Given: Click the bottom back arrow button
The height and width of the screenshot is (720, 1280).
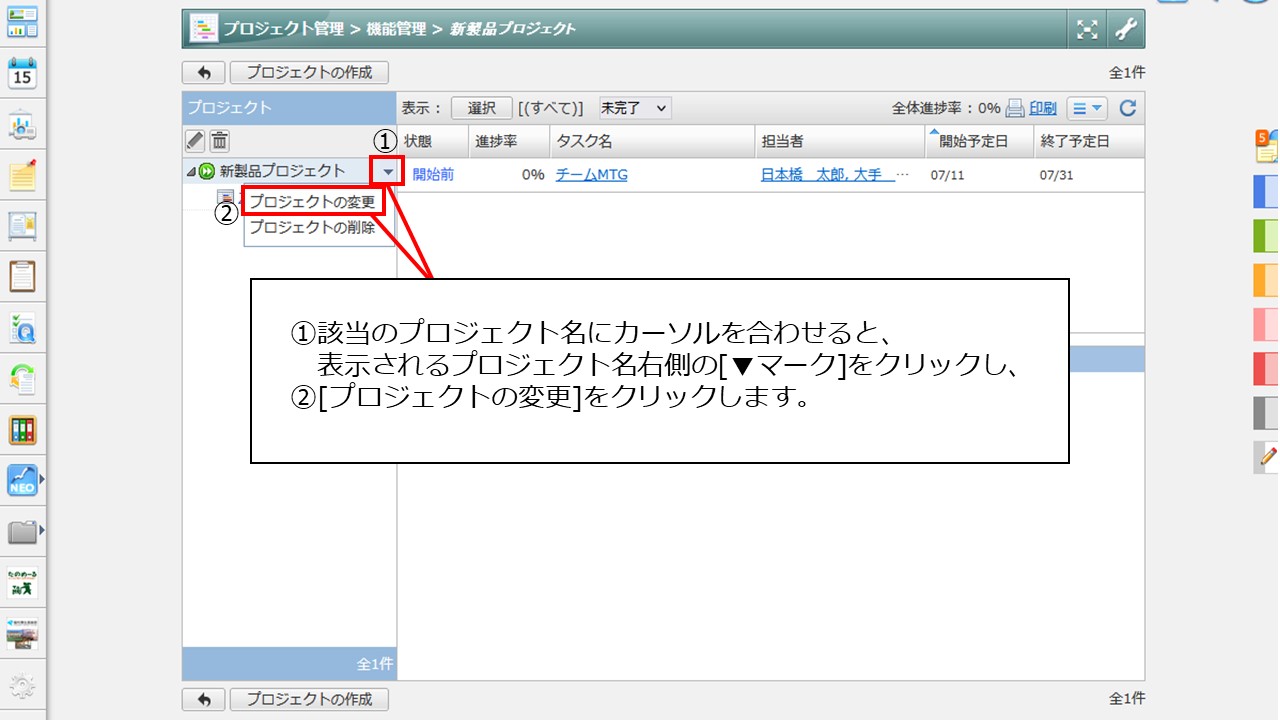Looking at the screenshot, I should (204, 700).
